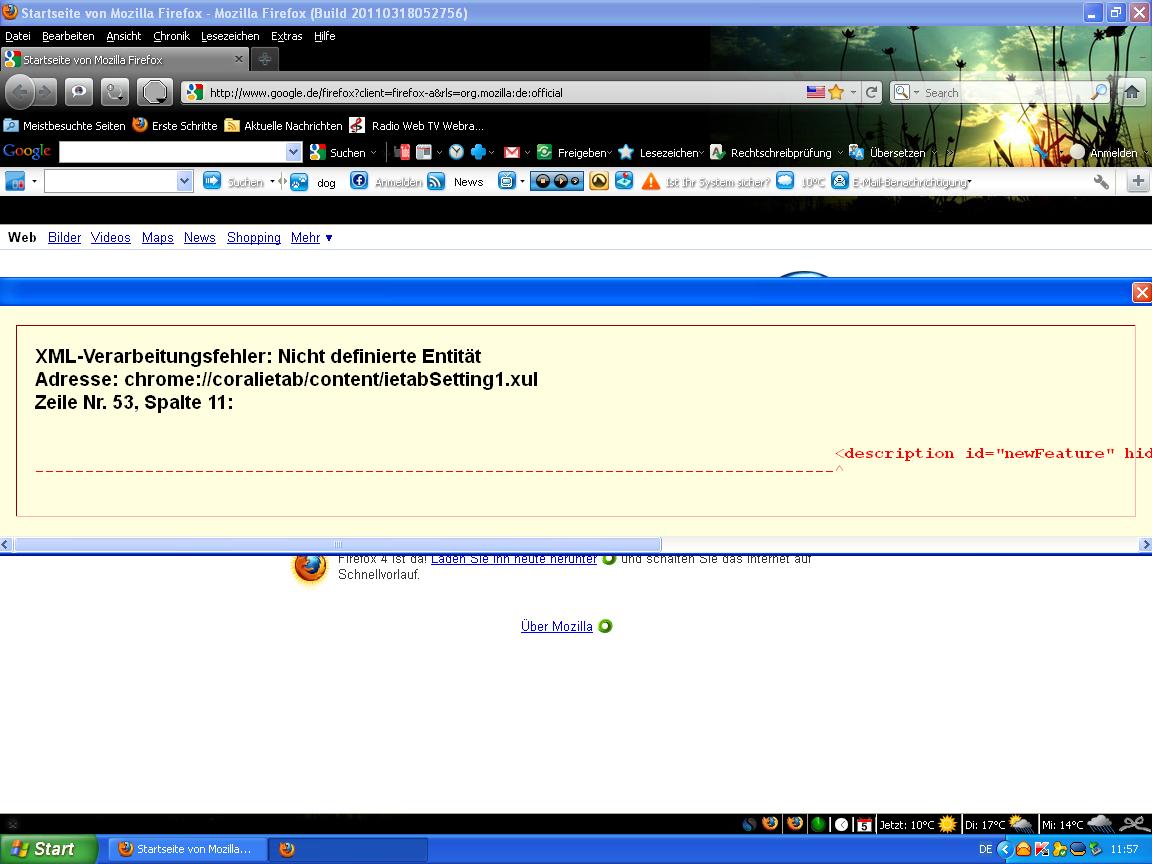Open the Ansicht menu
1152x864 pixels.
click(x=123, y=36)
